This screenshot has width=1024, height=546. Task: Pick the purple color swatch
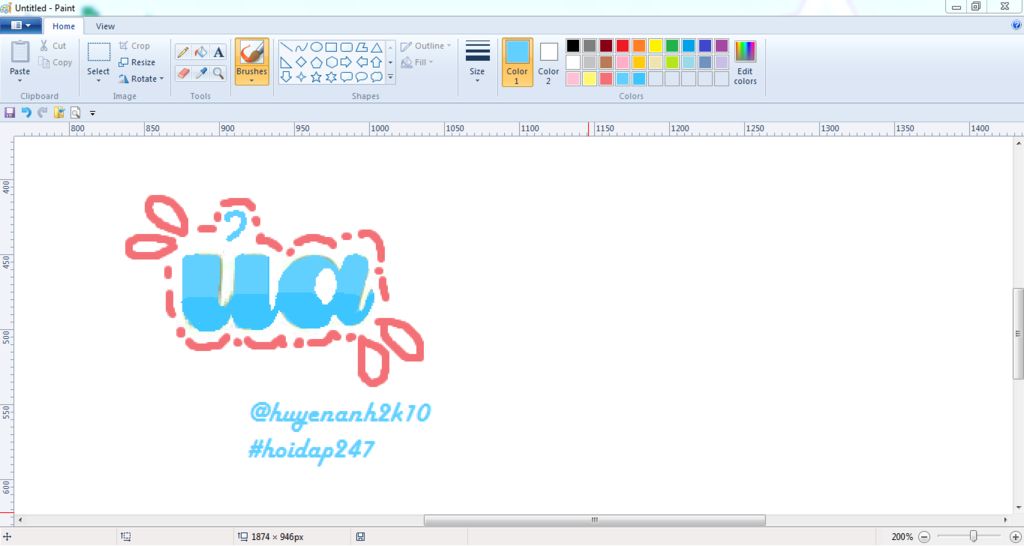coord(722,46)
